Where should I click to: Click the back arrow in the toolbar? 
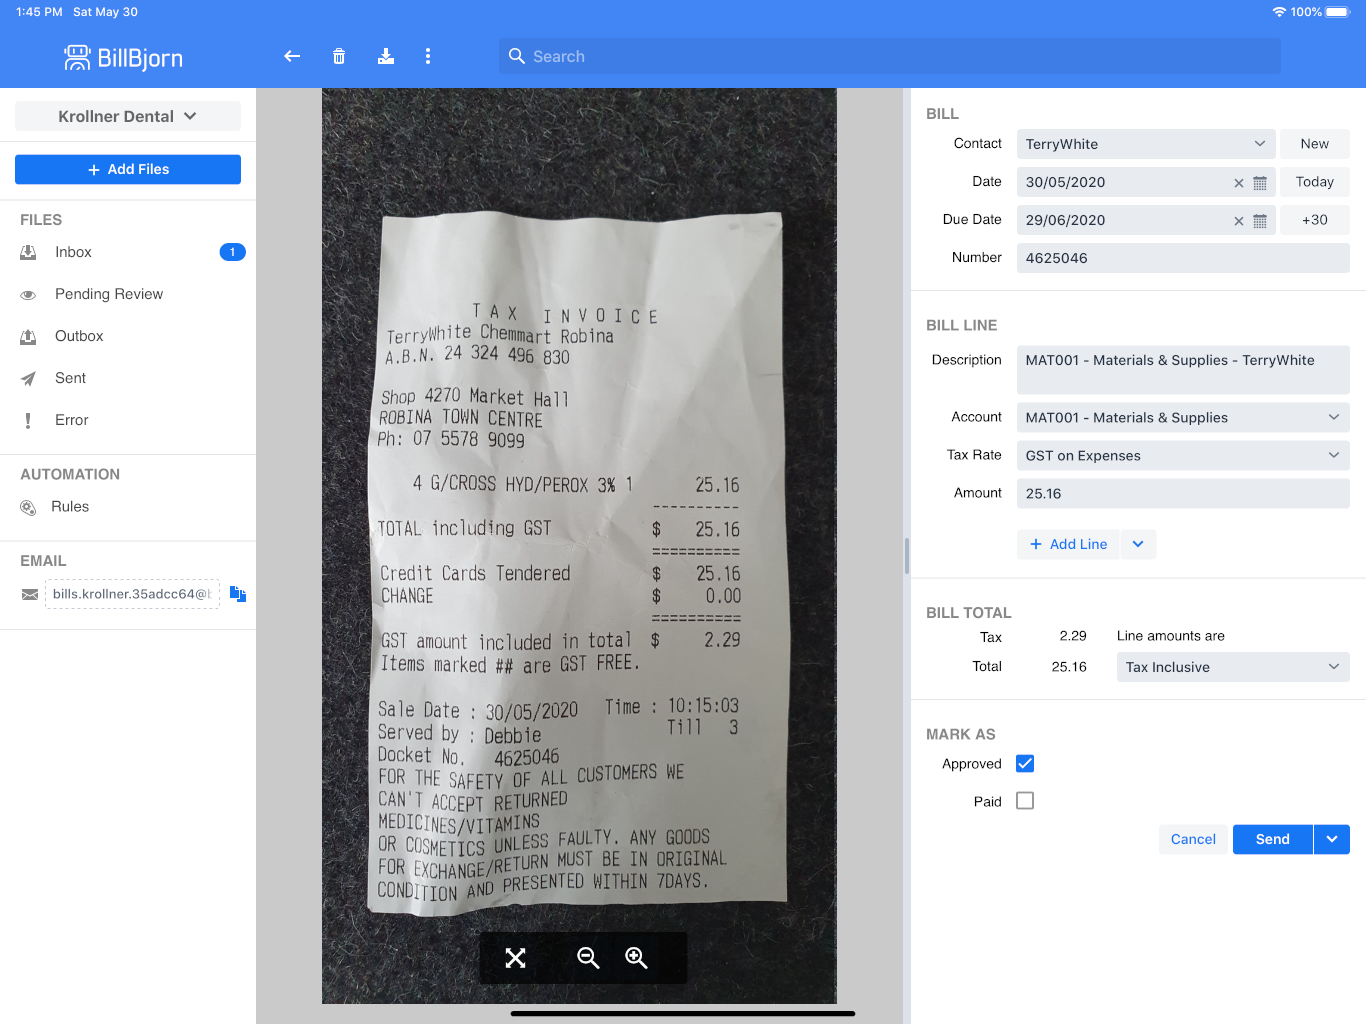click(x=292, y=56)
